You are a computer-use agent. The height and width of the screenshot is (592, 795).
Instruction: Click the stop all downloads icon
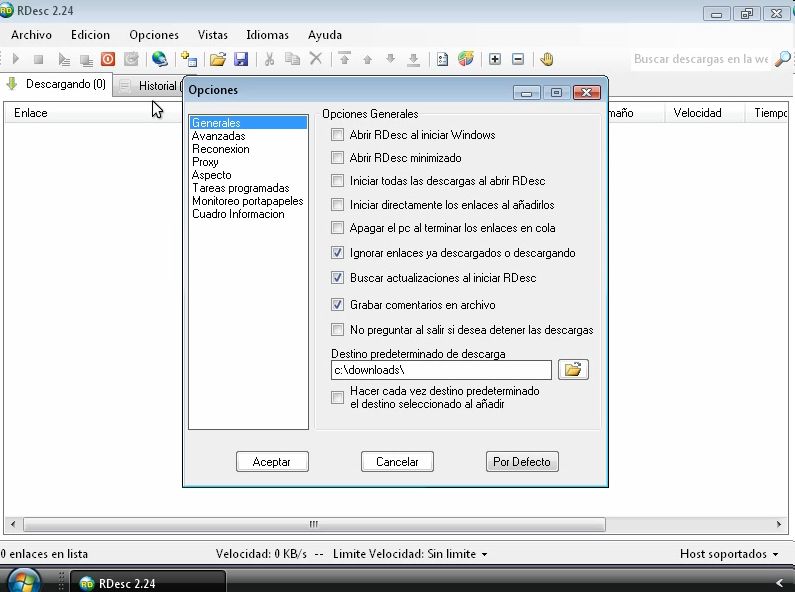pyautogui.click(x=86, y=60)
